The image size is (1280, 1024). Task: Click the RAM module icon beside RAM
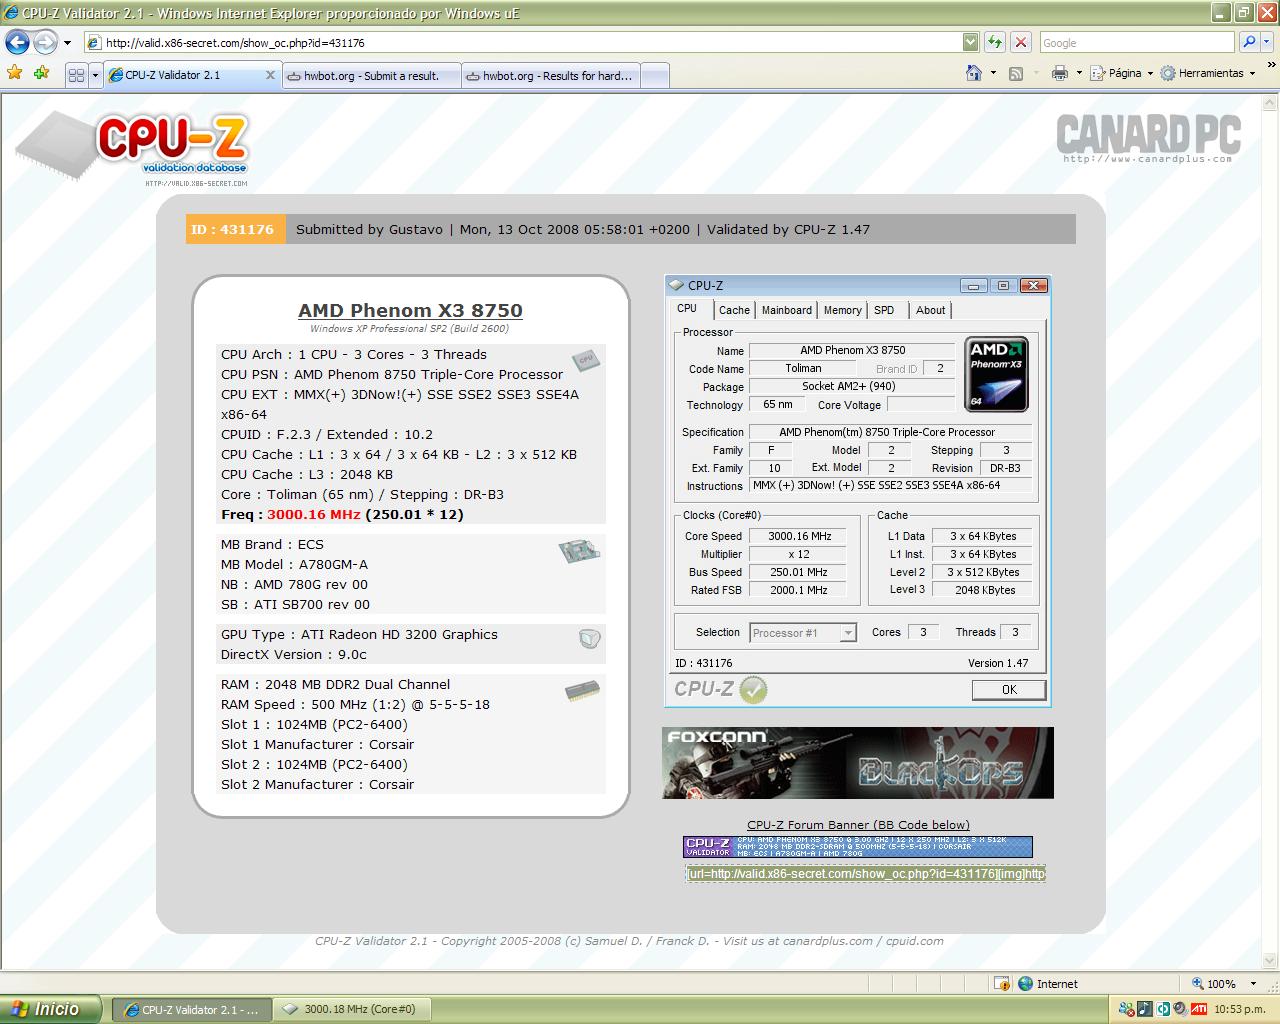coord(582,690)
